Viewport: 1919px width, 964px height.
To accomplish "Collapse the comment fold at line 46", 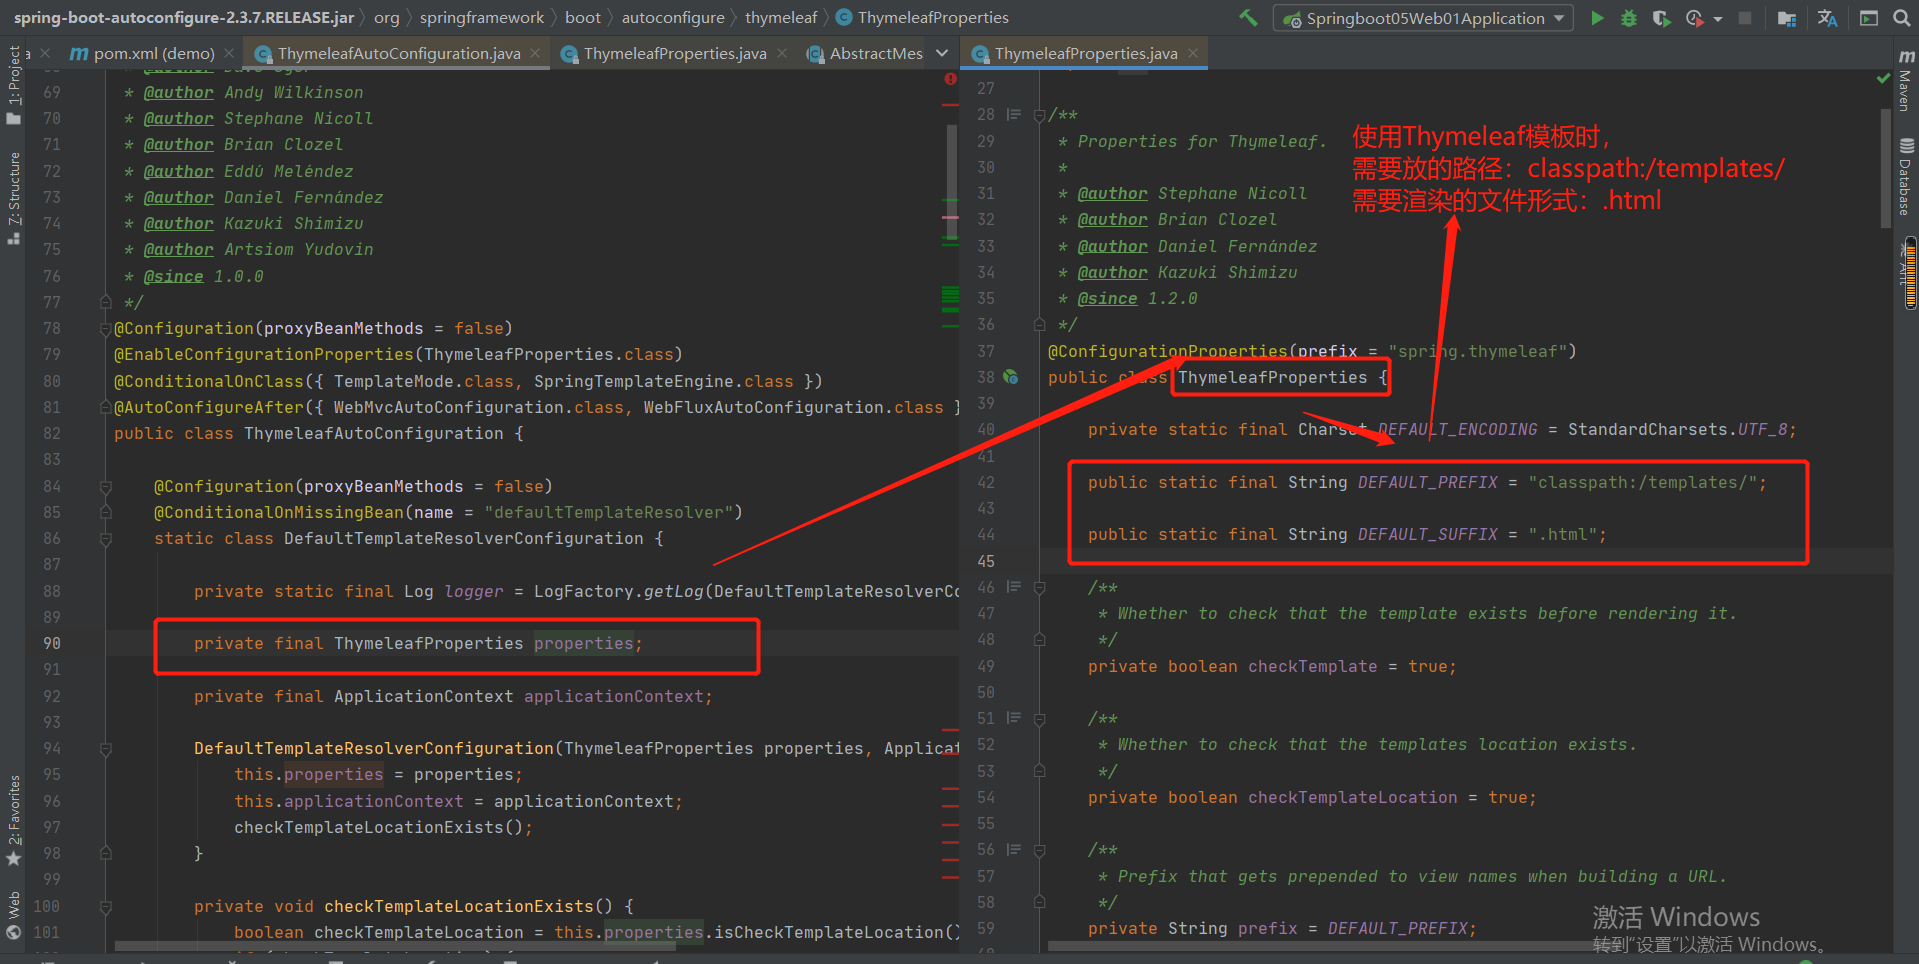I will [1039, 587].
